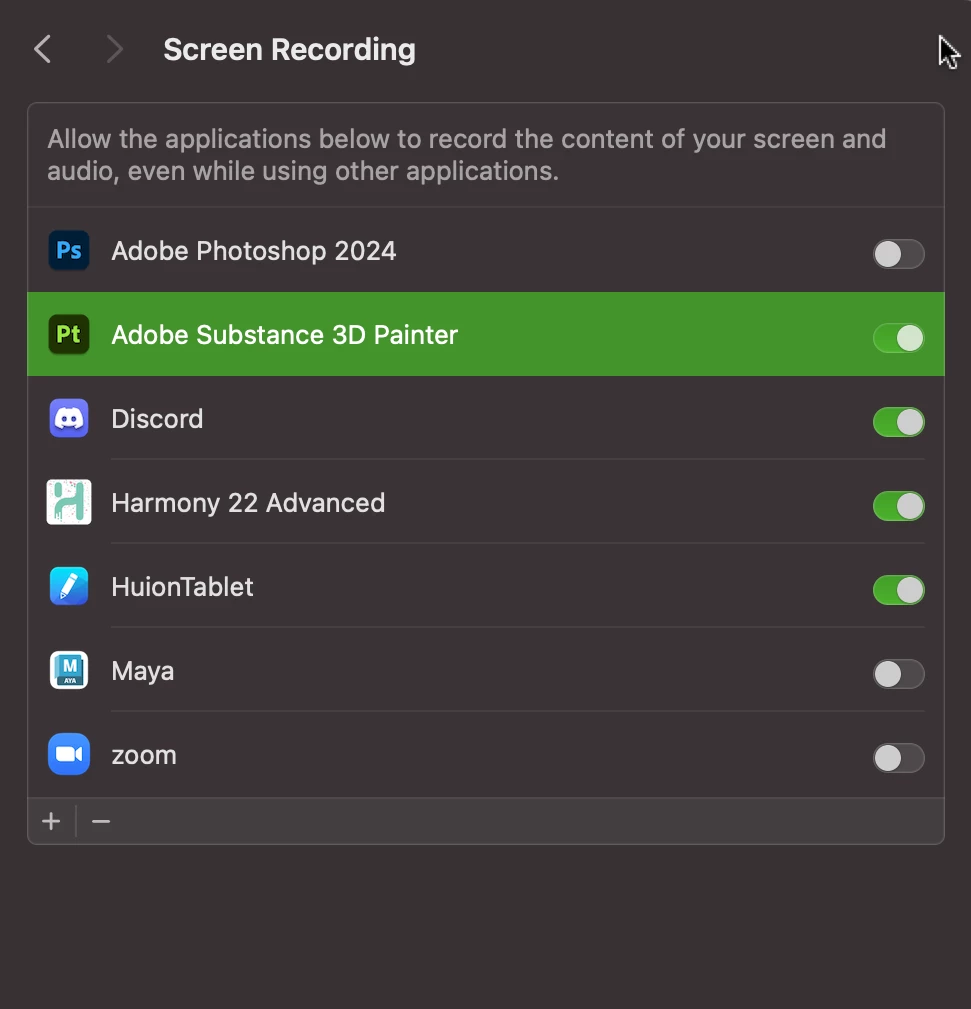Go forward using the right chevron
The width and height of the screenshot is (971, 1009).
point(115,49)
